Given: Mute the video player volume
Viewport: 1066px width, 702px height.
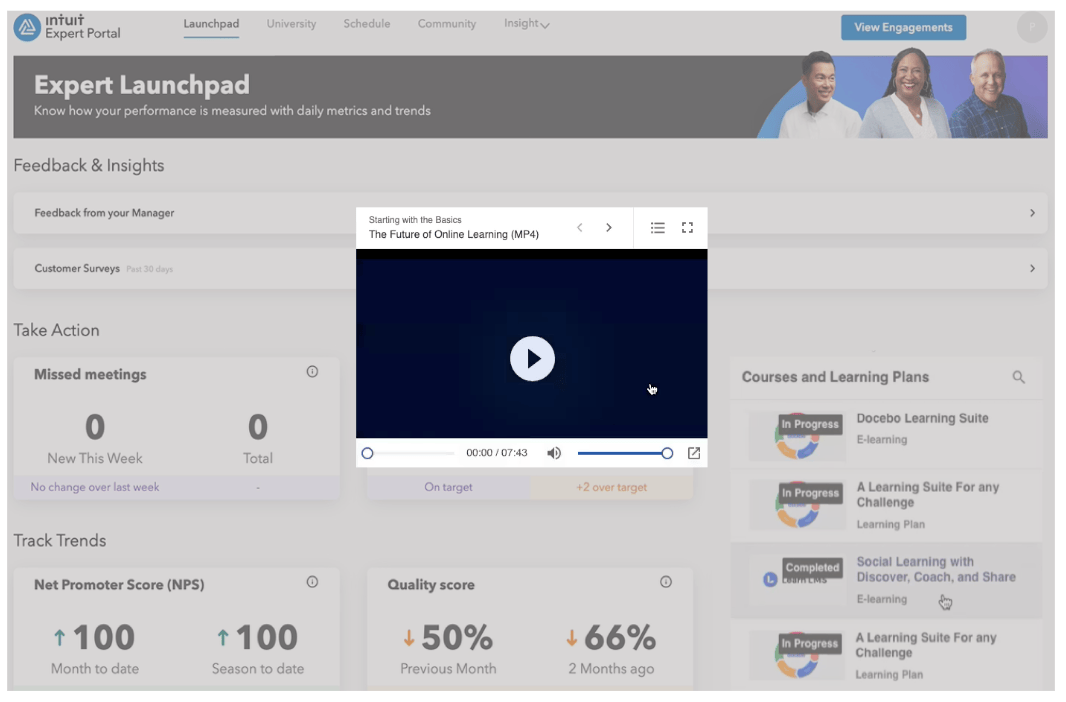Looking at the screenshot, I should (554, 453).
